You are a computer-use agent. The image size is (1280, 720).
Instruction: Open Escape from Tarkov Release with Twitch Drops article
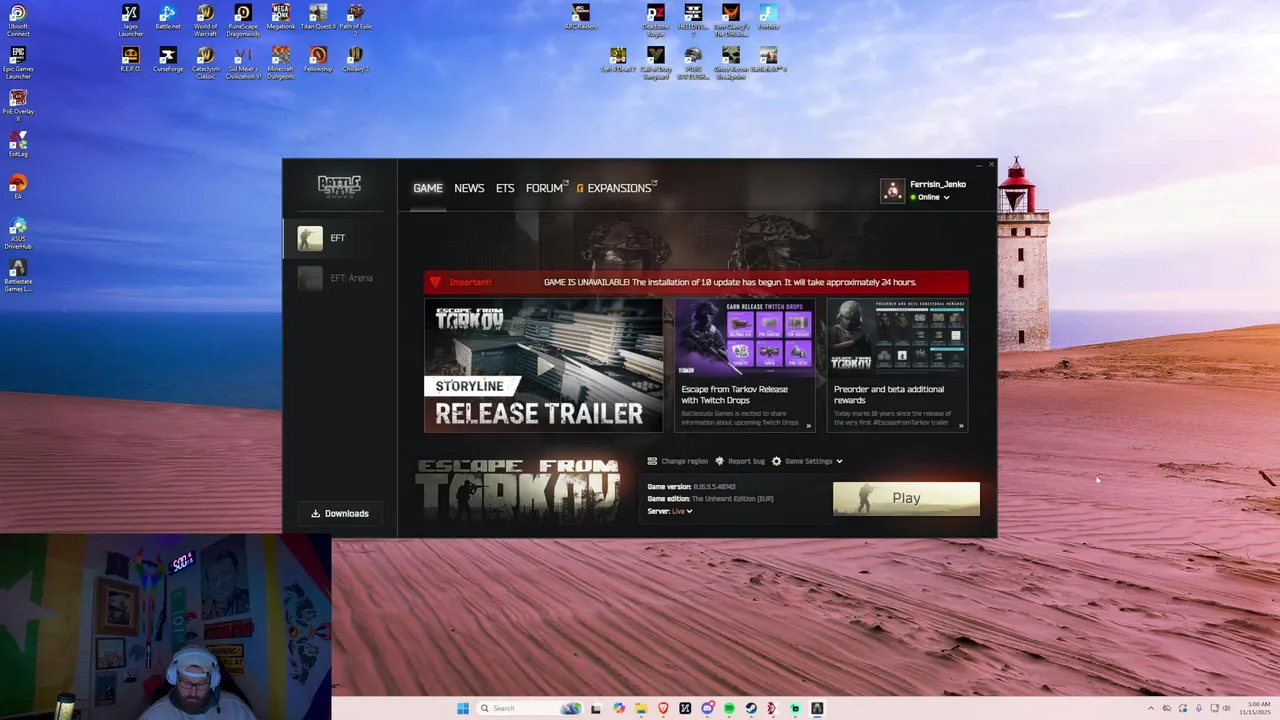(744, 394)
